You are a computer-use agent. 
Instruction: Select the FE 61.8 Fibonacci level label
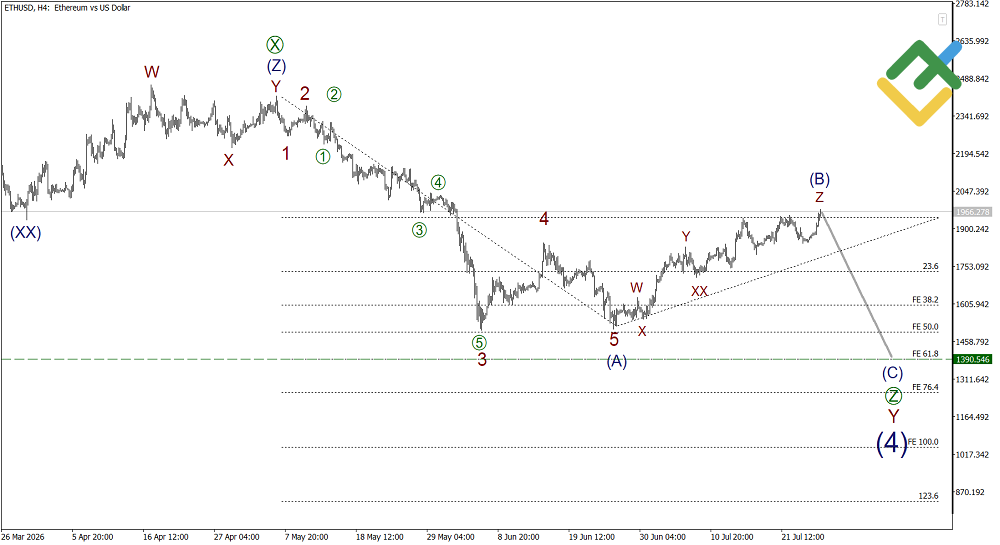tap(925, 354)
